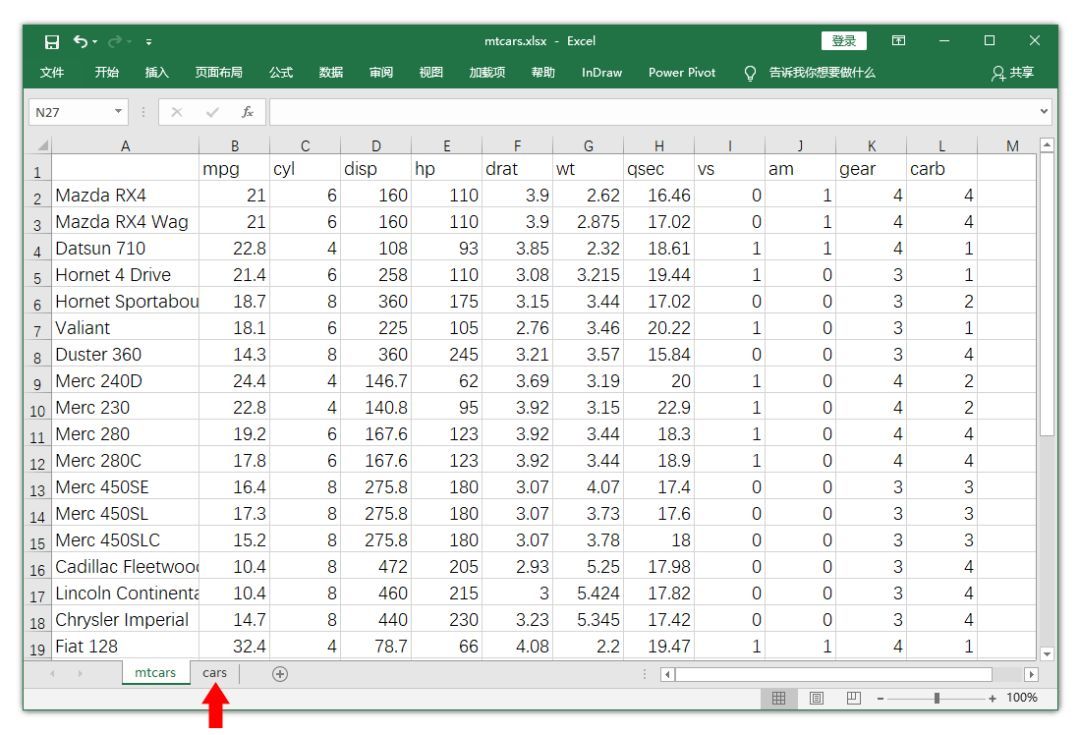
Task: Open the 视图 tab
Action: pyautogui.click(x=431, y=72)
